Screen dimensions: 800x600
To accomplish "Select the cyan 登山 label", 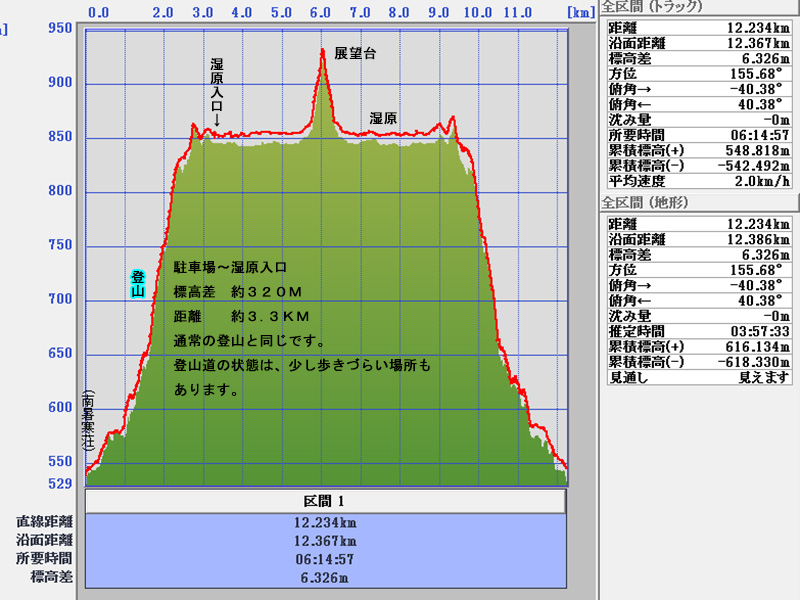I will 138,284.
